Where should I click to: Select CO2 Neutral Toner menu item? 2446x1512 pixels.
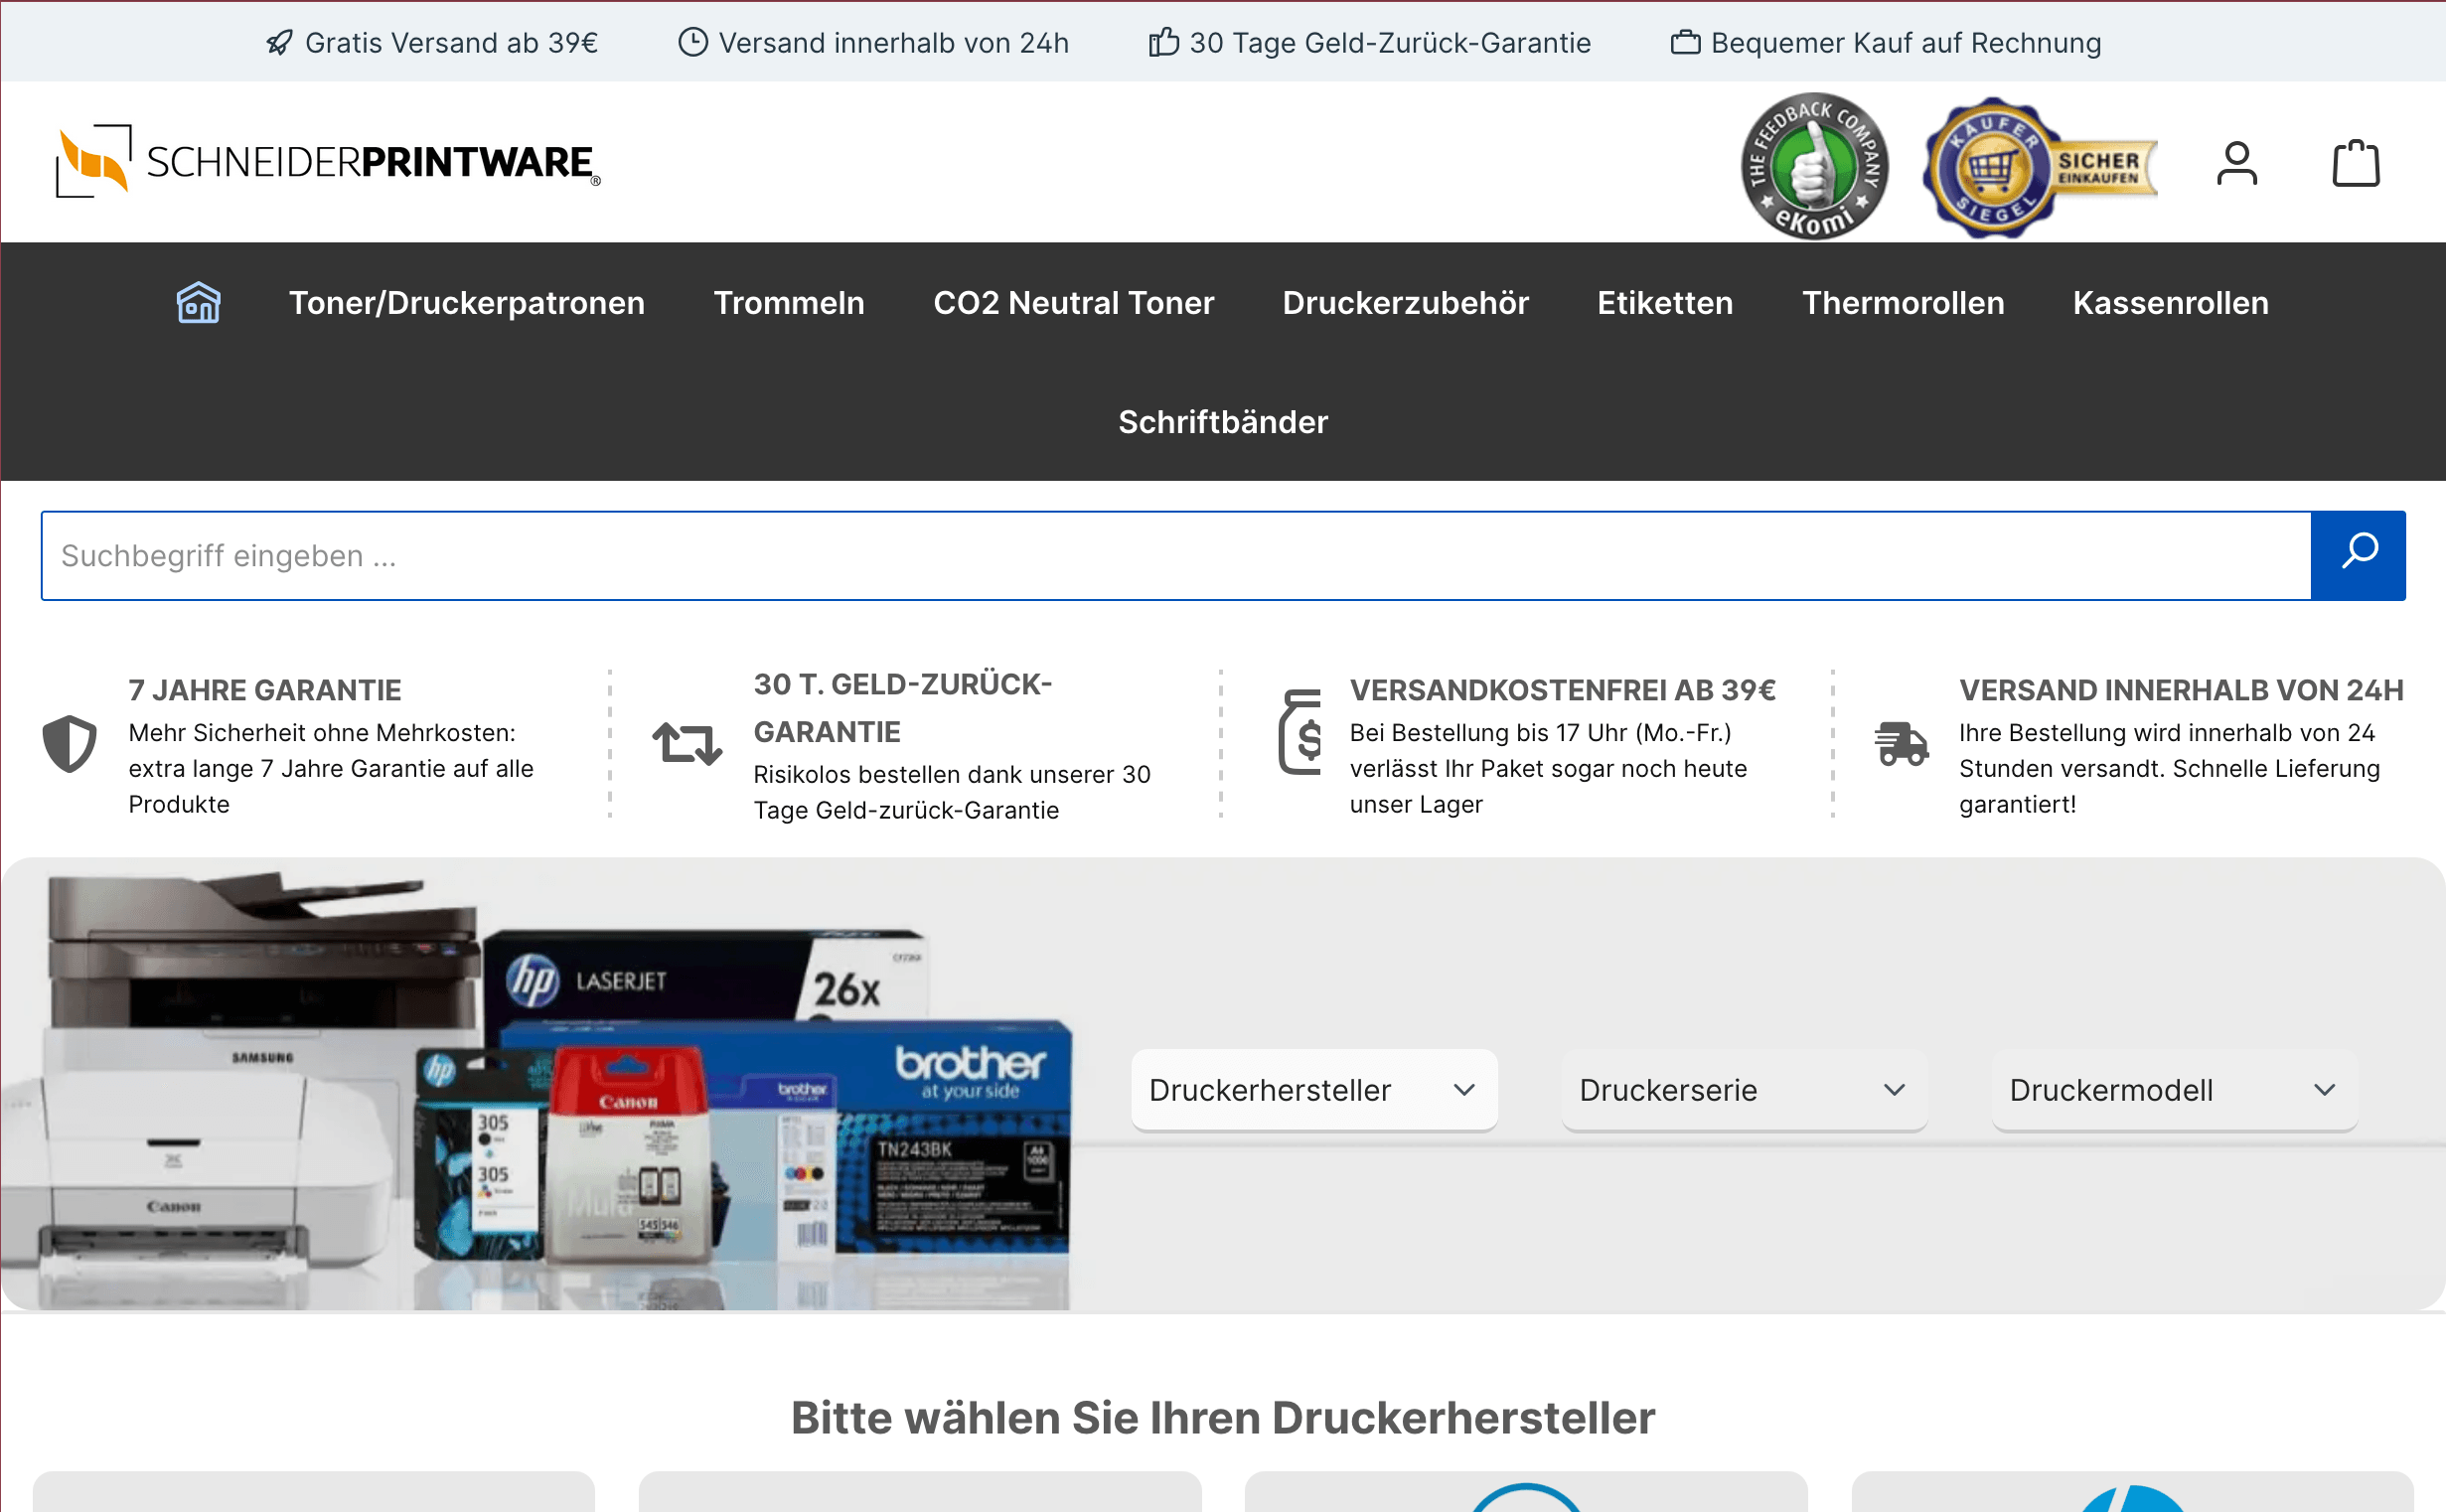[1073, 302]
